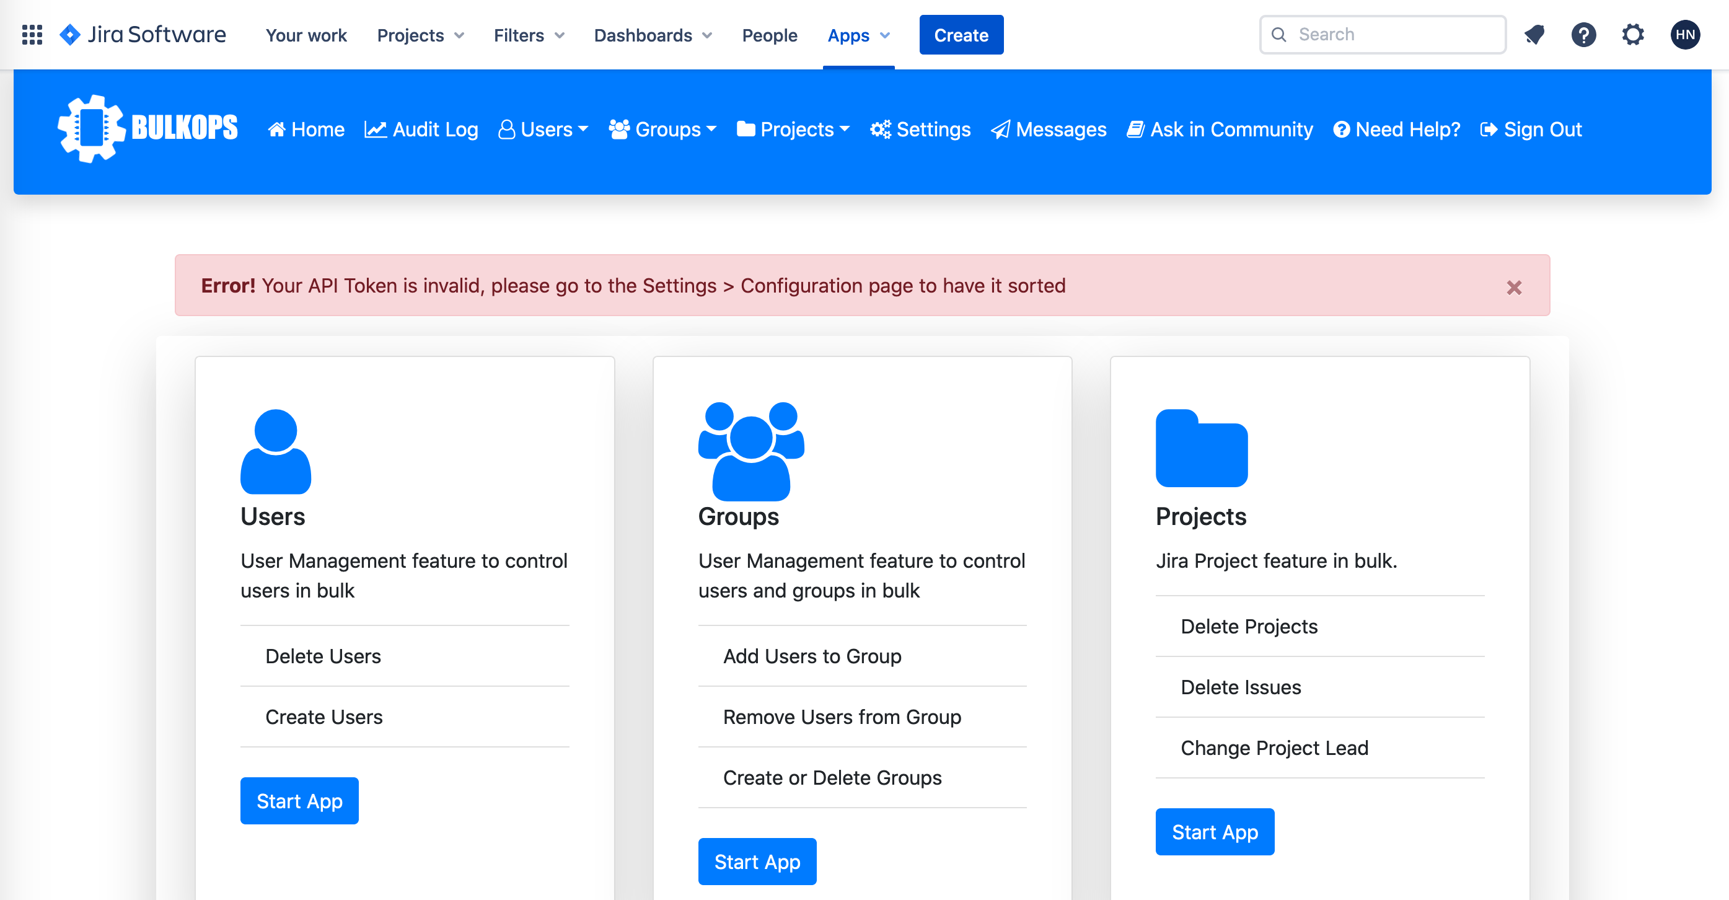Click the large Groups people icon
Screen dimensions: 1729x900
tap(751, 451)
